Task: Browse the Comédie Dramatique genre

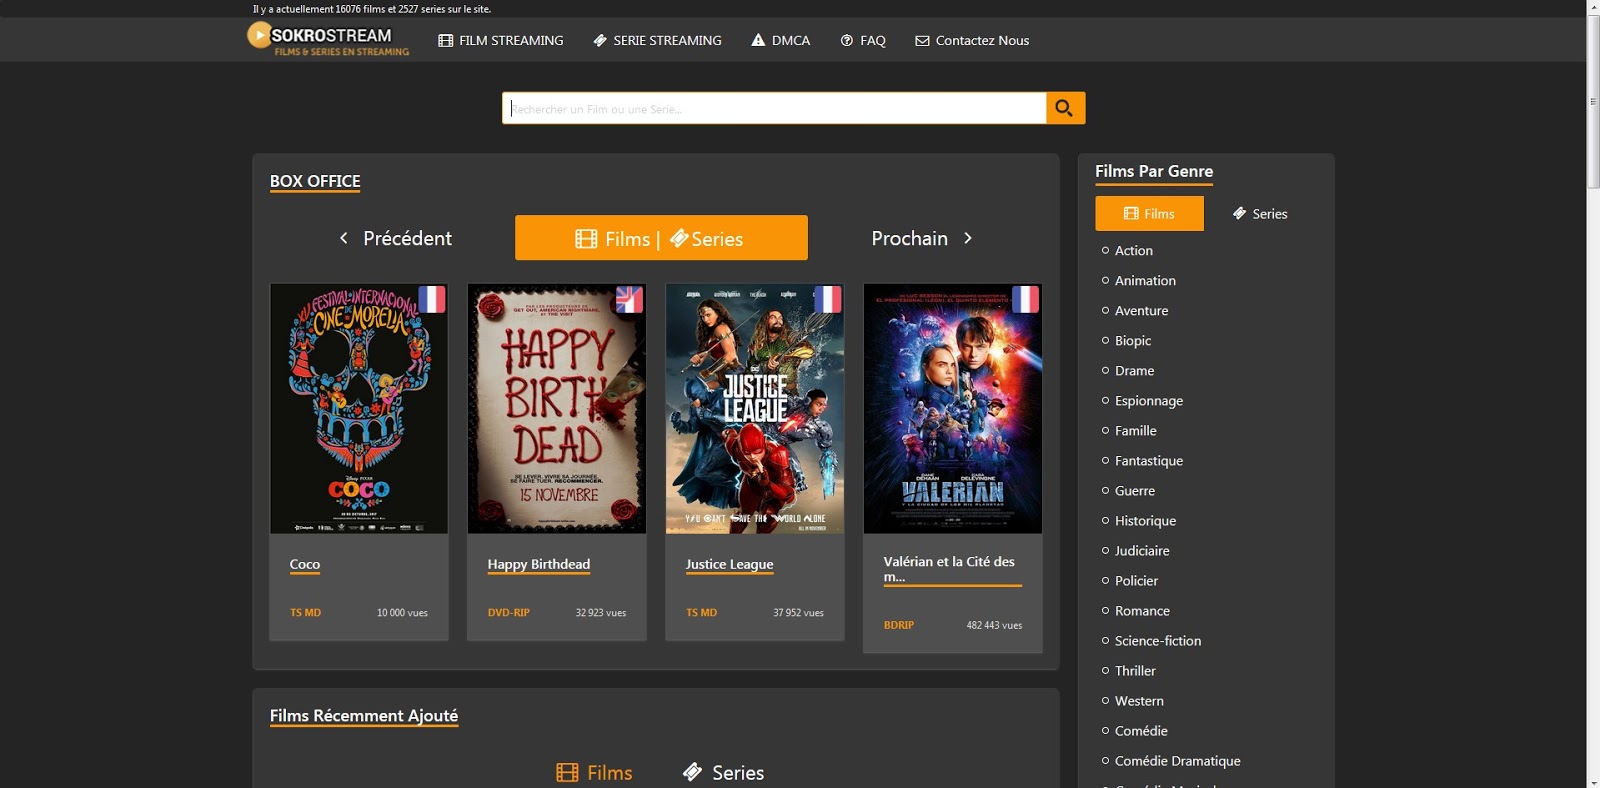Action: (1177, 760)
